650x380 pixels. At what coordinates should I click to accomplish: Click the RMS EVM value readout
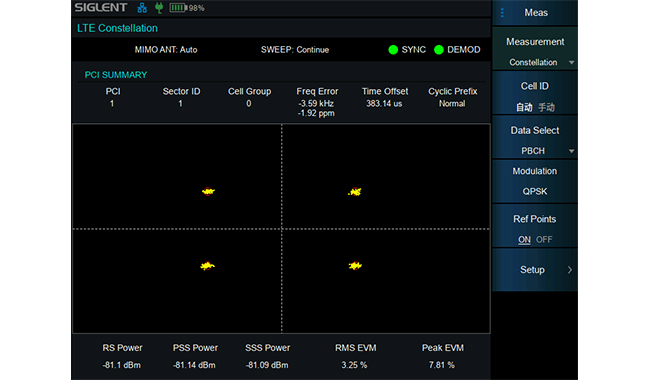click(x=354, y=365)
